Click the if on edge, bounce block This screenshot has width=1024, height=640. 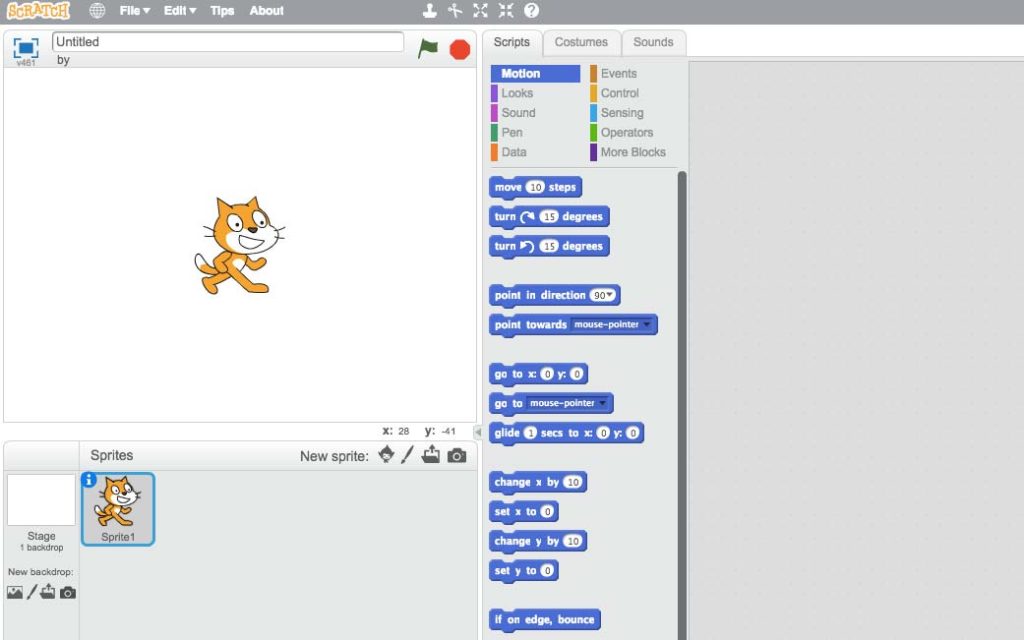(545, 620)
